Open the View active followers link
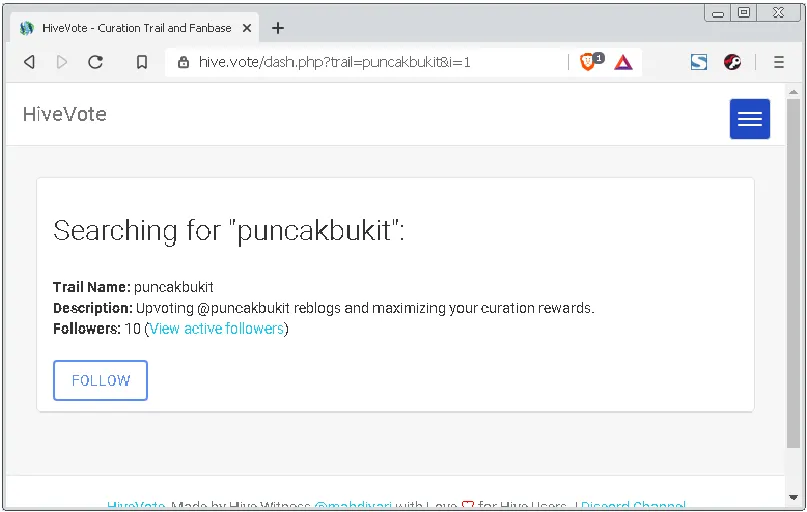 pyautogui.click(x=217, y=328)
